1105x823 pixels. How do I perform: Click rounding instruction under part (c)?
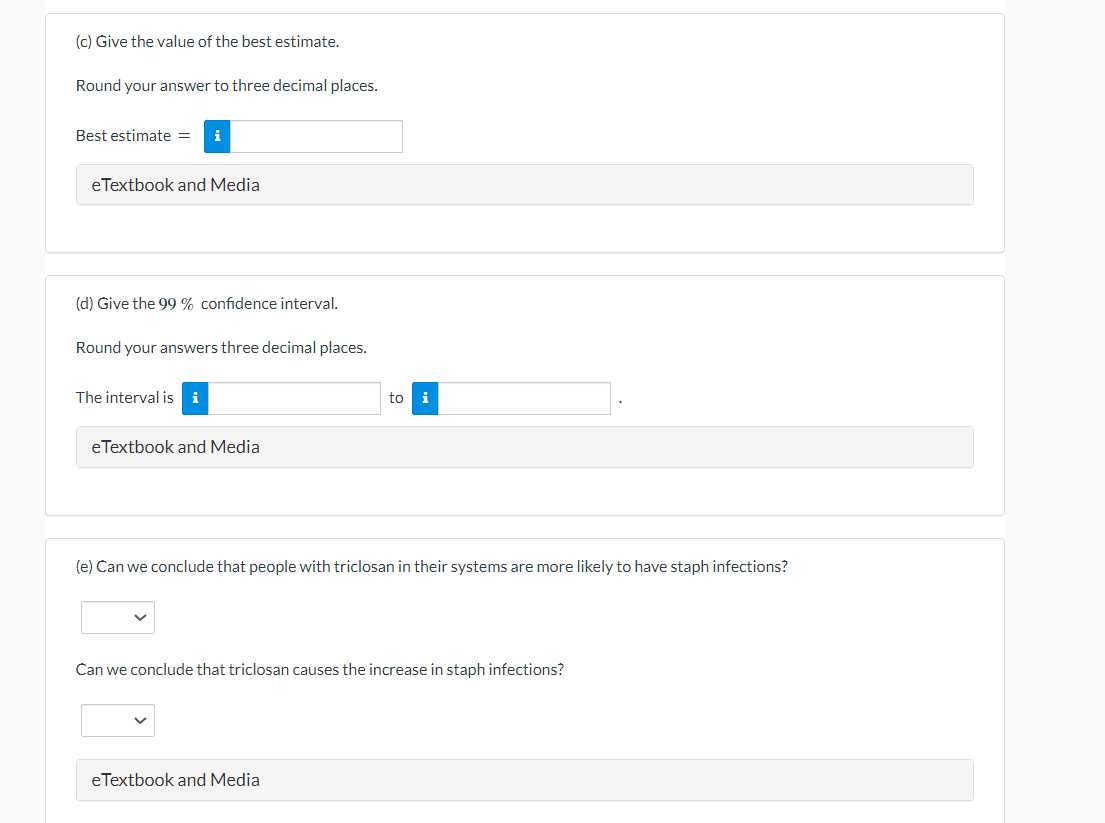(x=226, y=86)
